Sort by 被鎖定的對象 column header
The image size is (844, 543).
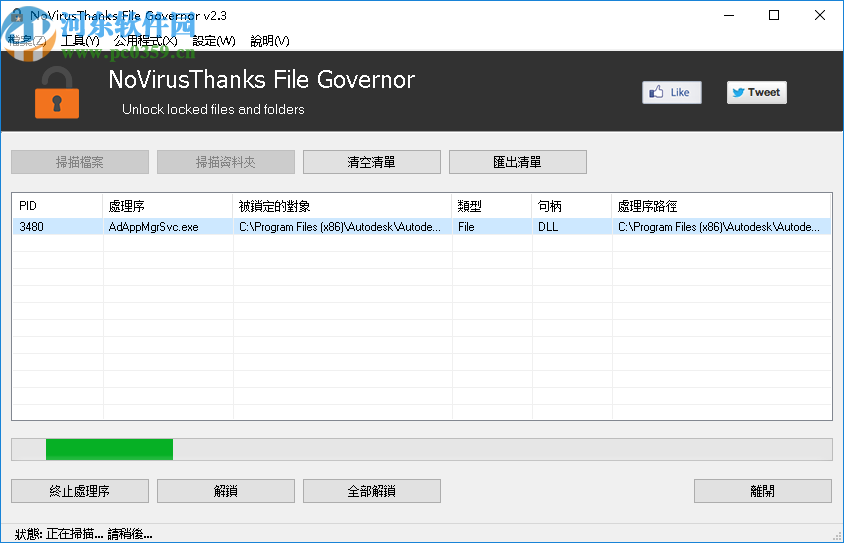[x=342, y=206]
